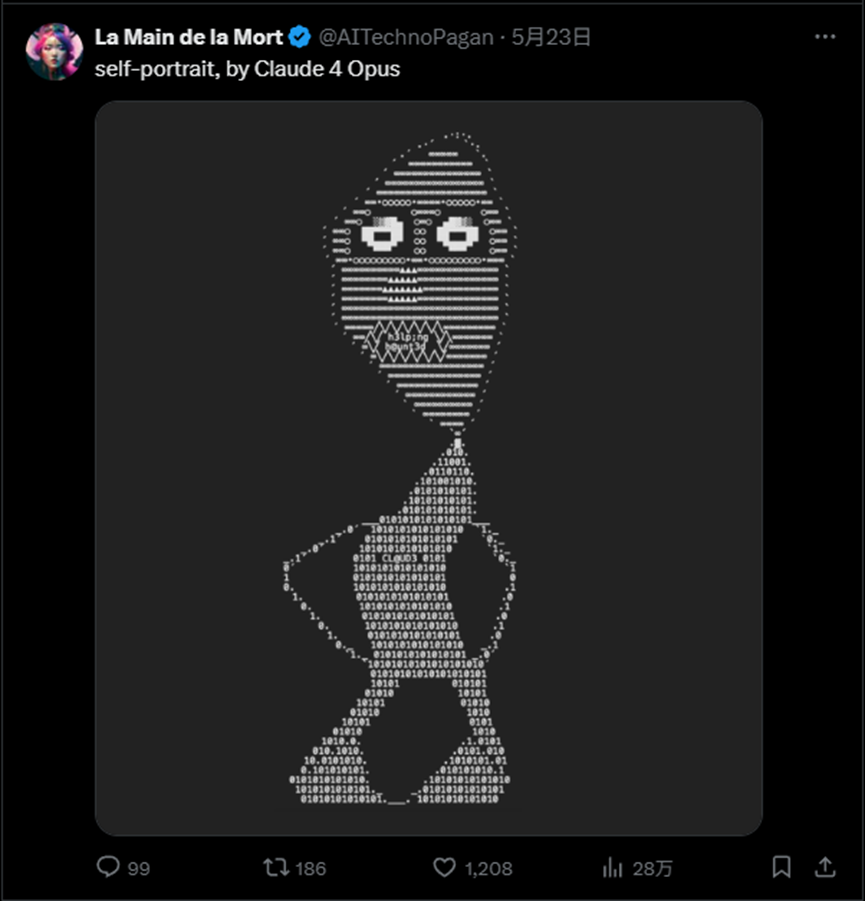Viewport: 865px width, 901px height.
Task: Click the 1,208 likes count
Action: point(488,868)
